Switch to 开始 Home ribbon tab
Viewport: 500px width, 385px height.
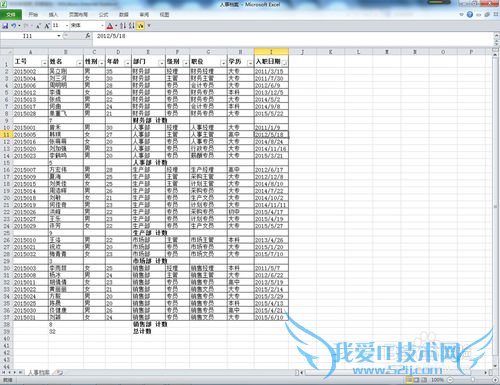click(x=33, y=14)
